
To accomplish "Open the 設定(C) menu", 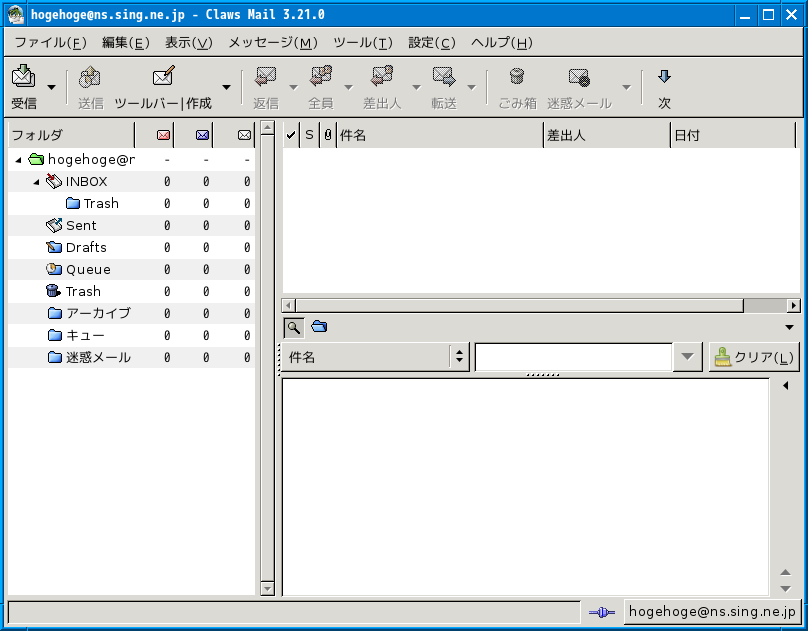I will [x=432, y=43].
